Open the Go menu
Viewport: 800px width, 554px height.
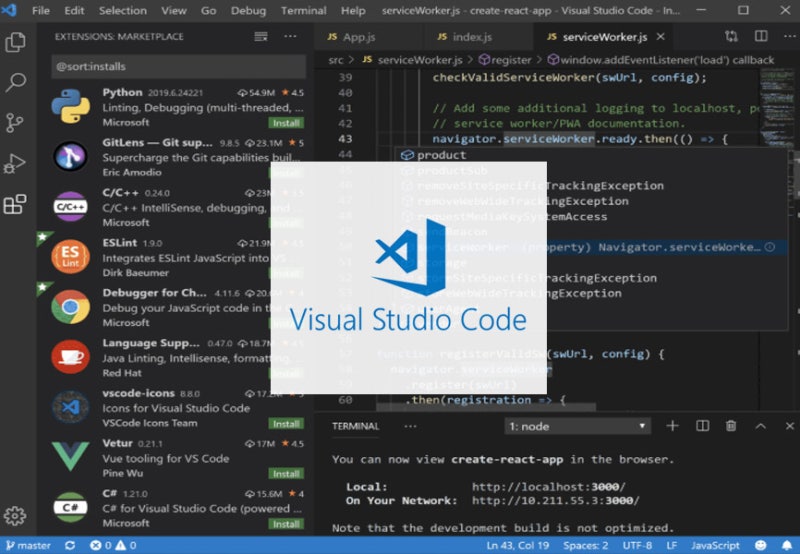click(208, 10)
